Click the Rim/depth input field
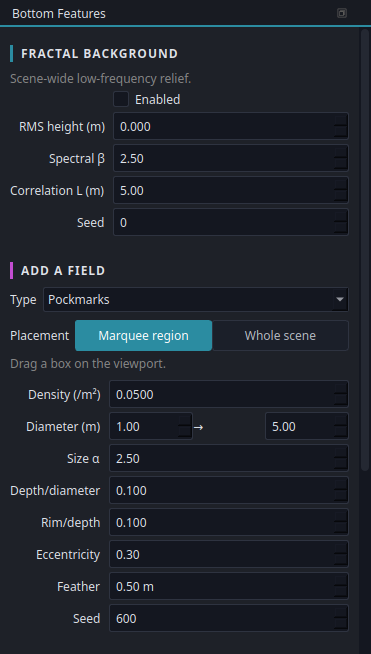371x654 pixels. point(229,523)
